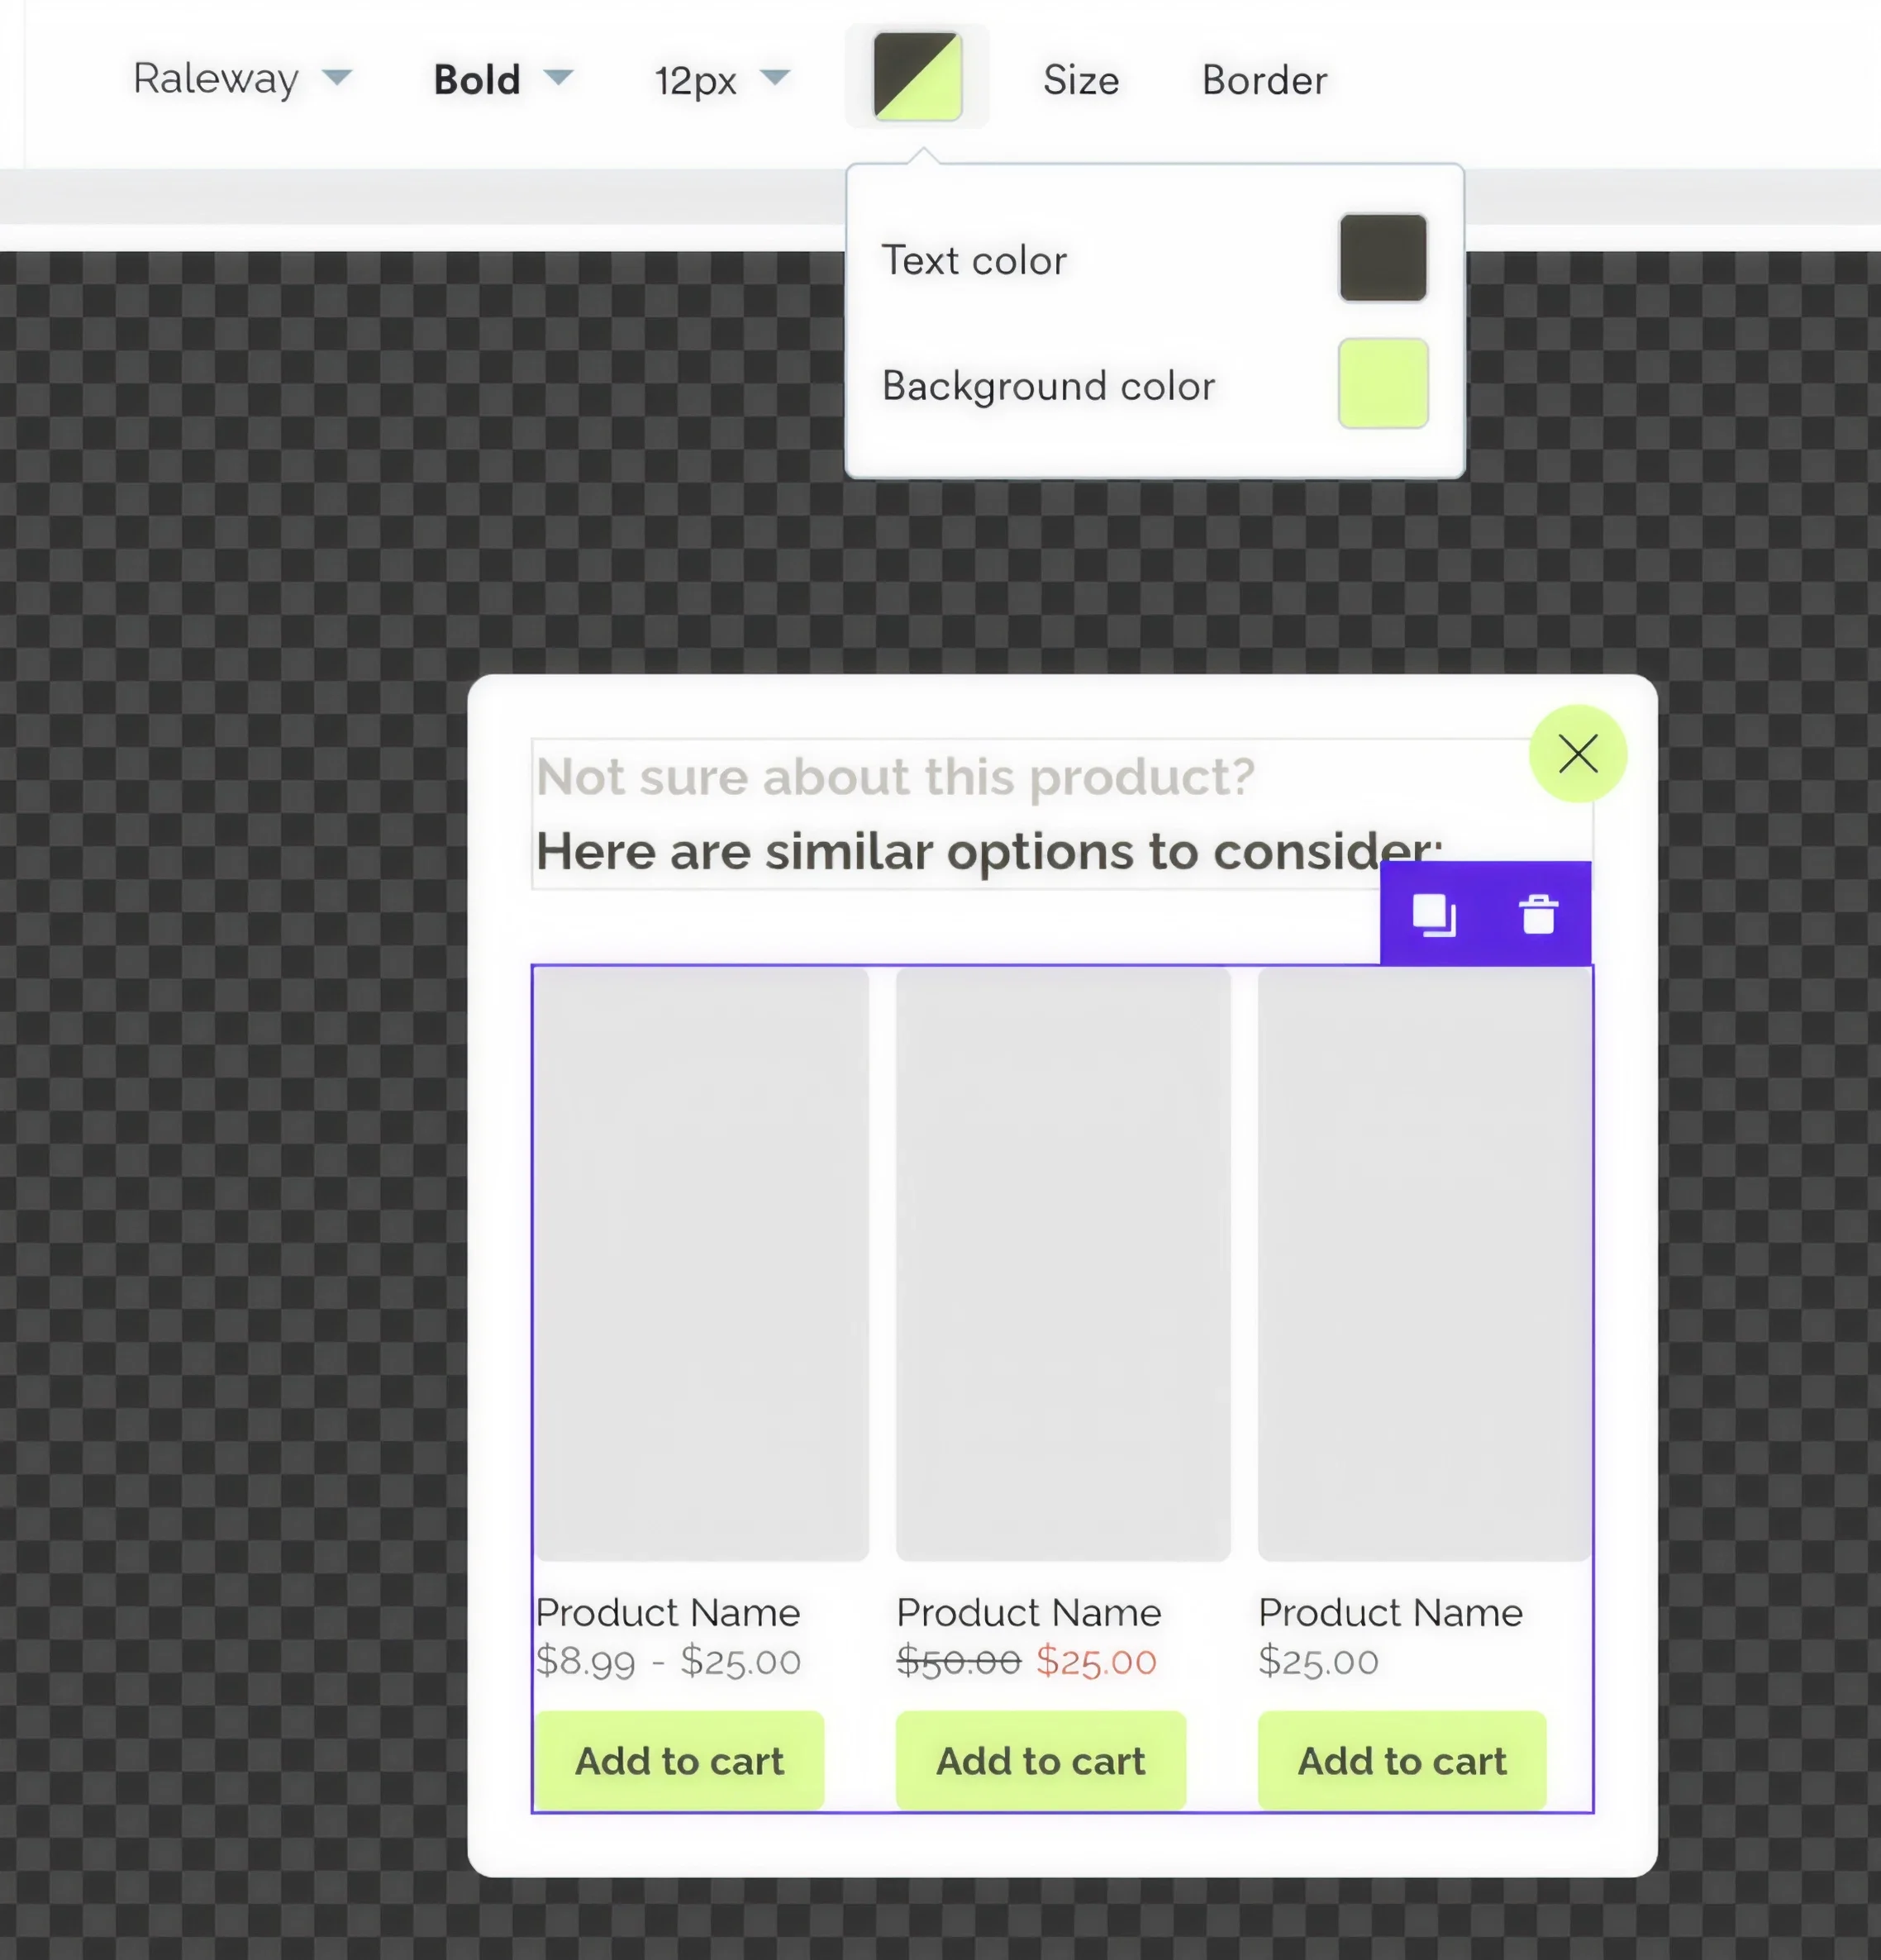This screenshot has width=1881, height=1960.
Task: Open the Border settings
Action: click(x=1263, y=80)
